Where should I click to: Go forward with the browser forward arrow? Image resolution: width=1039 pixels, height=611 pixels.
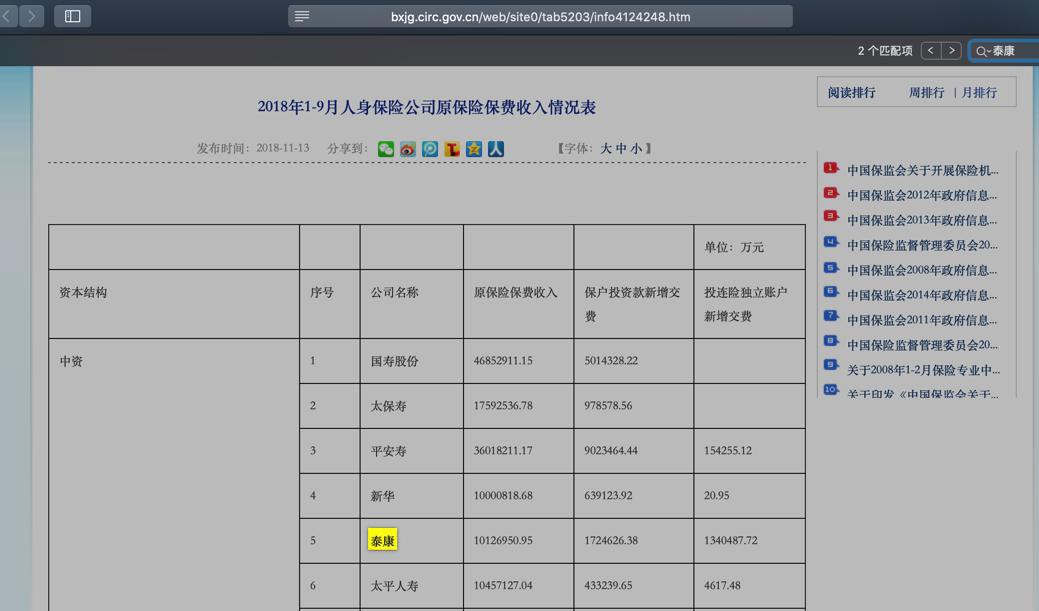click(31, 16)
